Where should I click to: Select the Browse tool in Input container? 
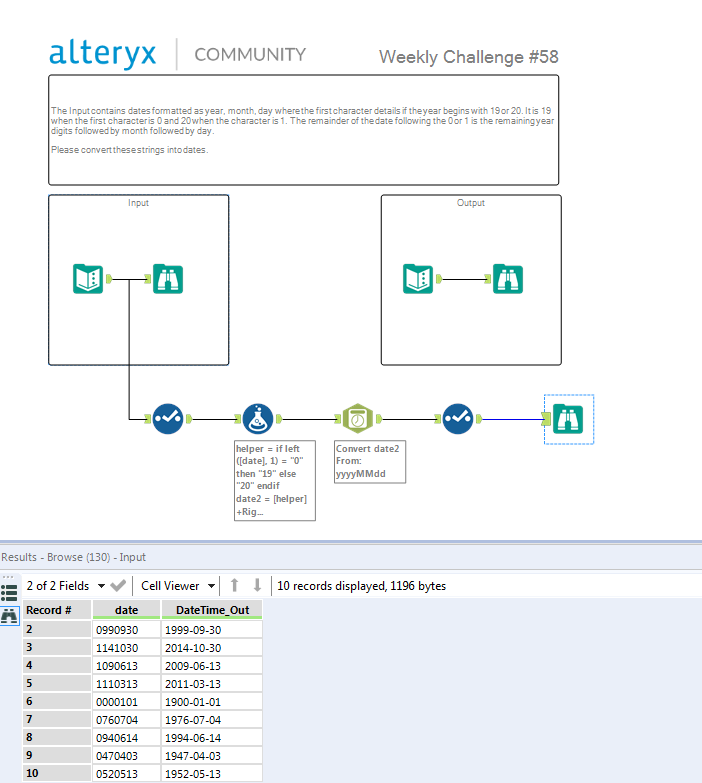168,279
